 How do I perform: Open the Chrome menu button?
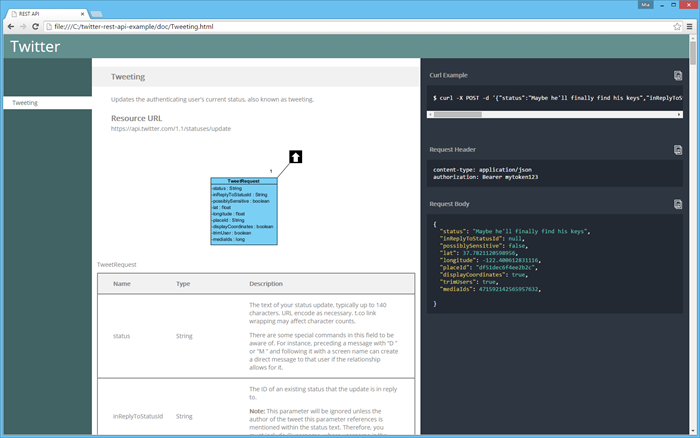coord(690,27)
